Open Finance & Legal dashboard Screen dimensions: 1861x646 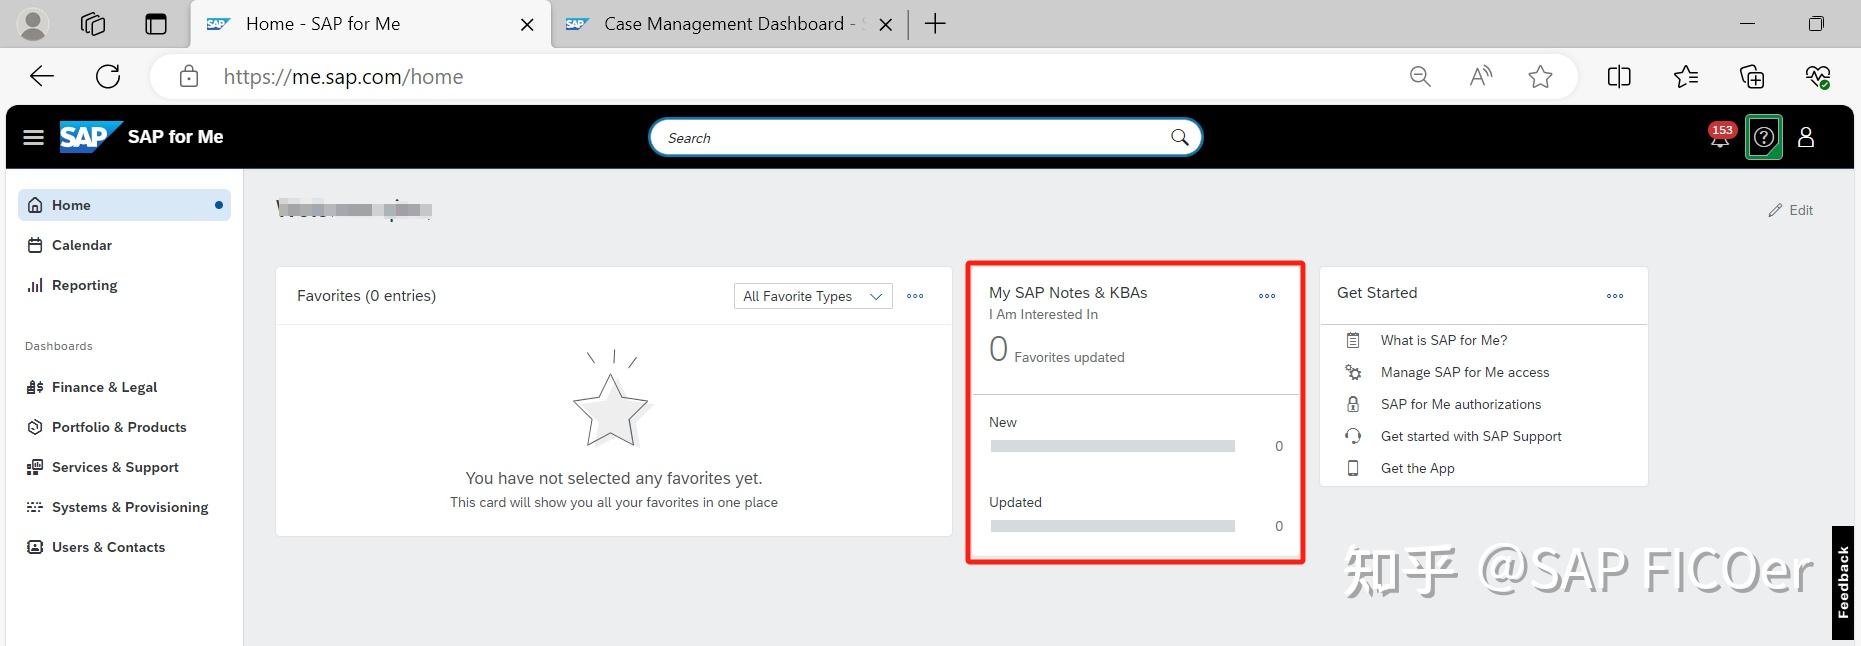coord(104,387)
